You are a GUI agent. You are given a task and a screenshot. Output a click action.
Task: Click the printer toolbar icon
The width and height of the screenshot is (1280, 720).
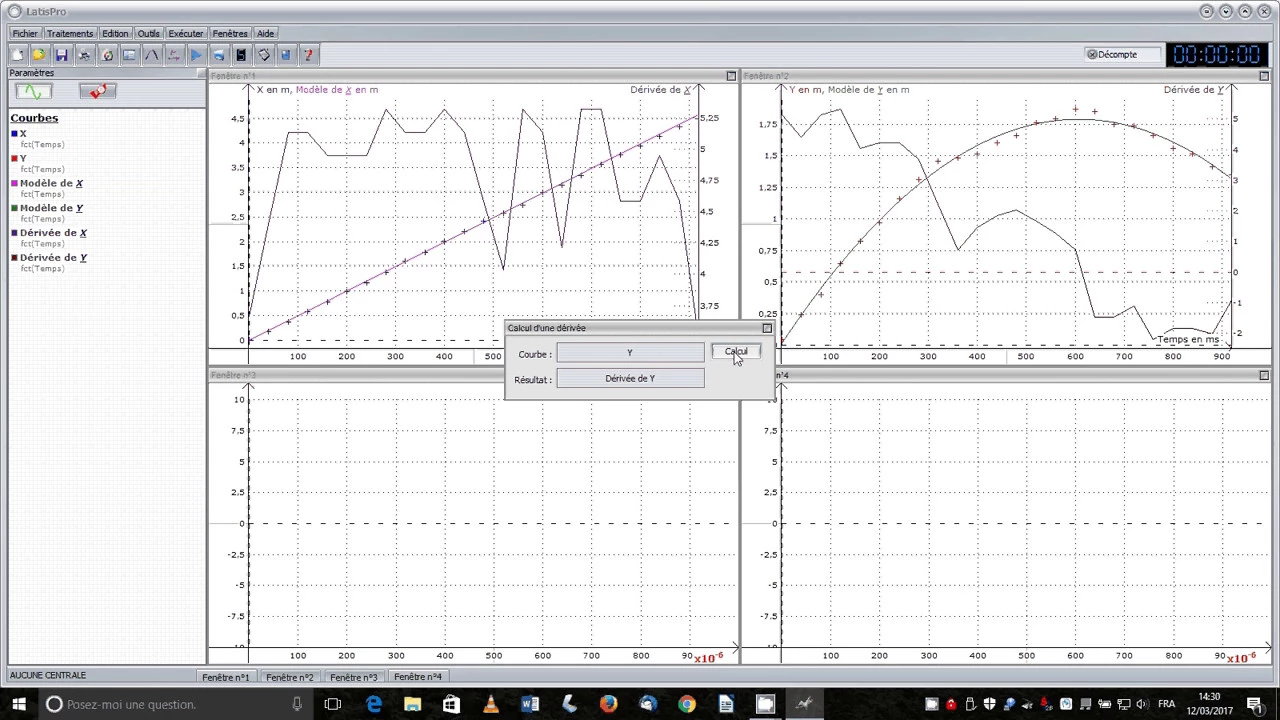(84, 55)
